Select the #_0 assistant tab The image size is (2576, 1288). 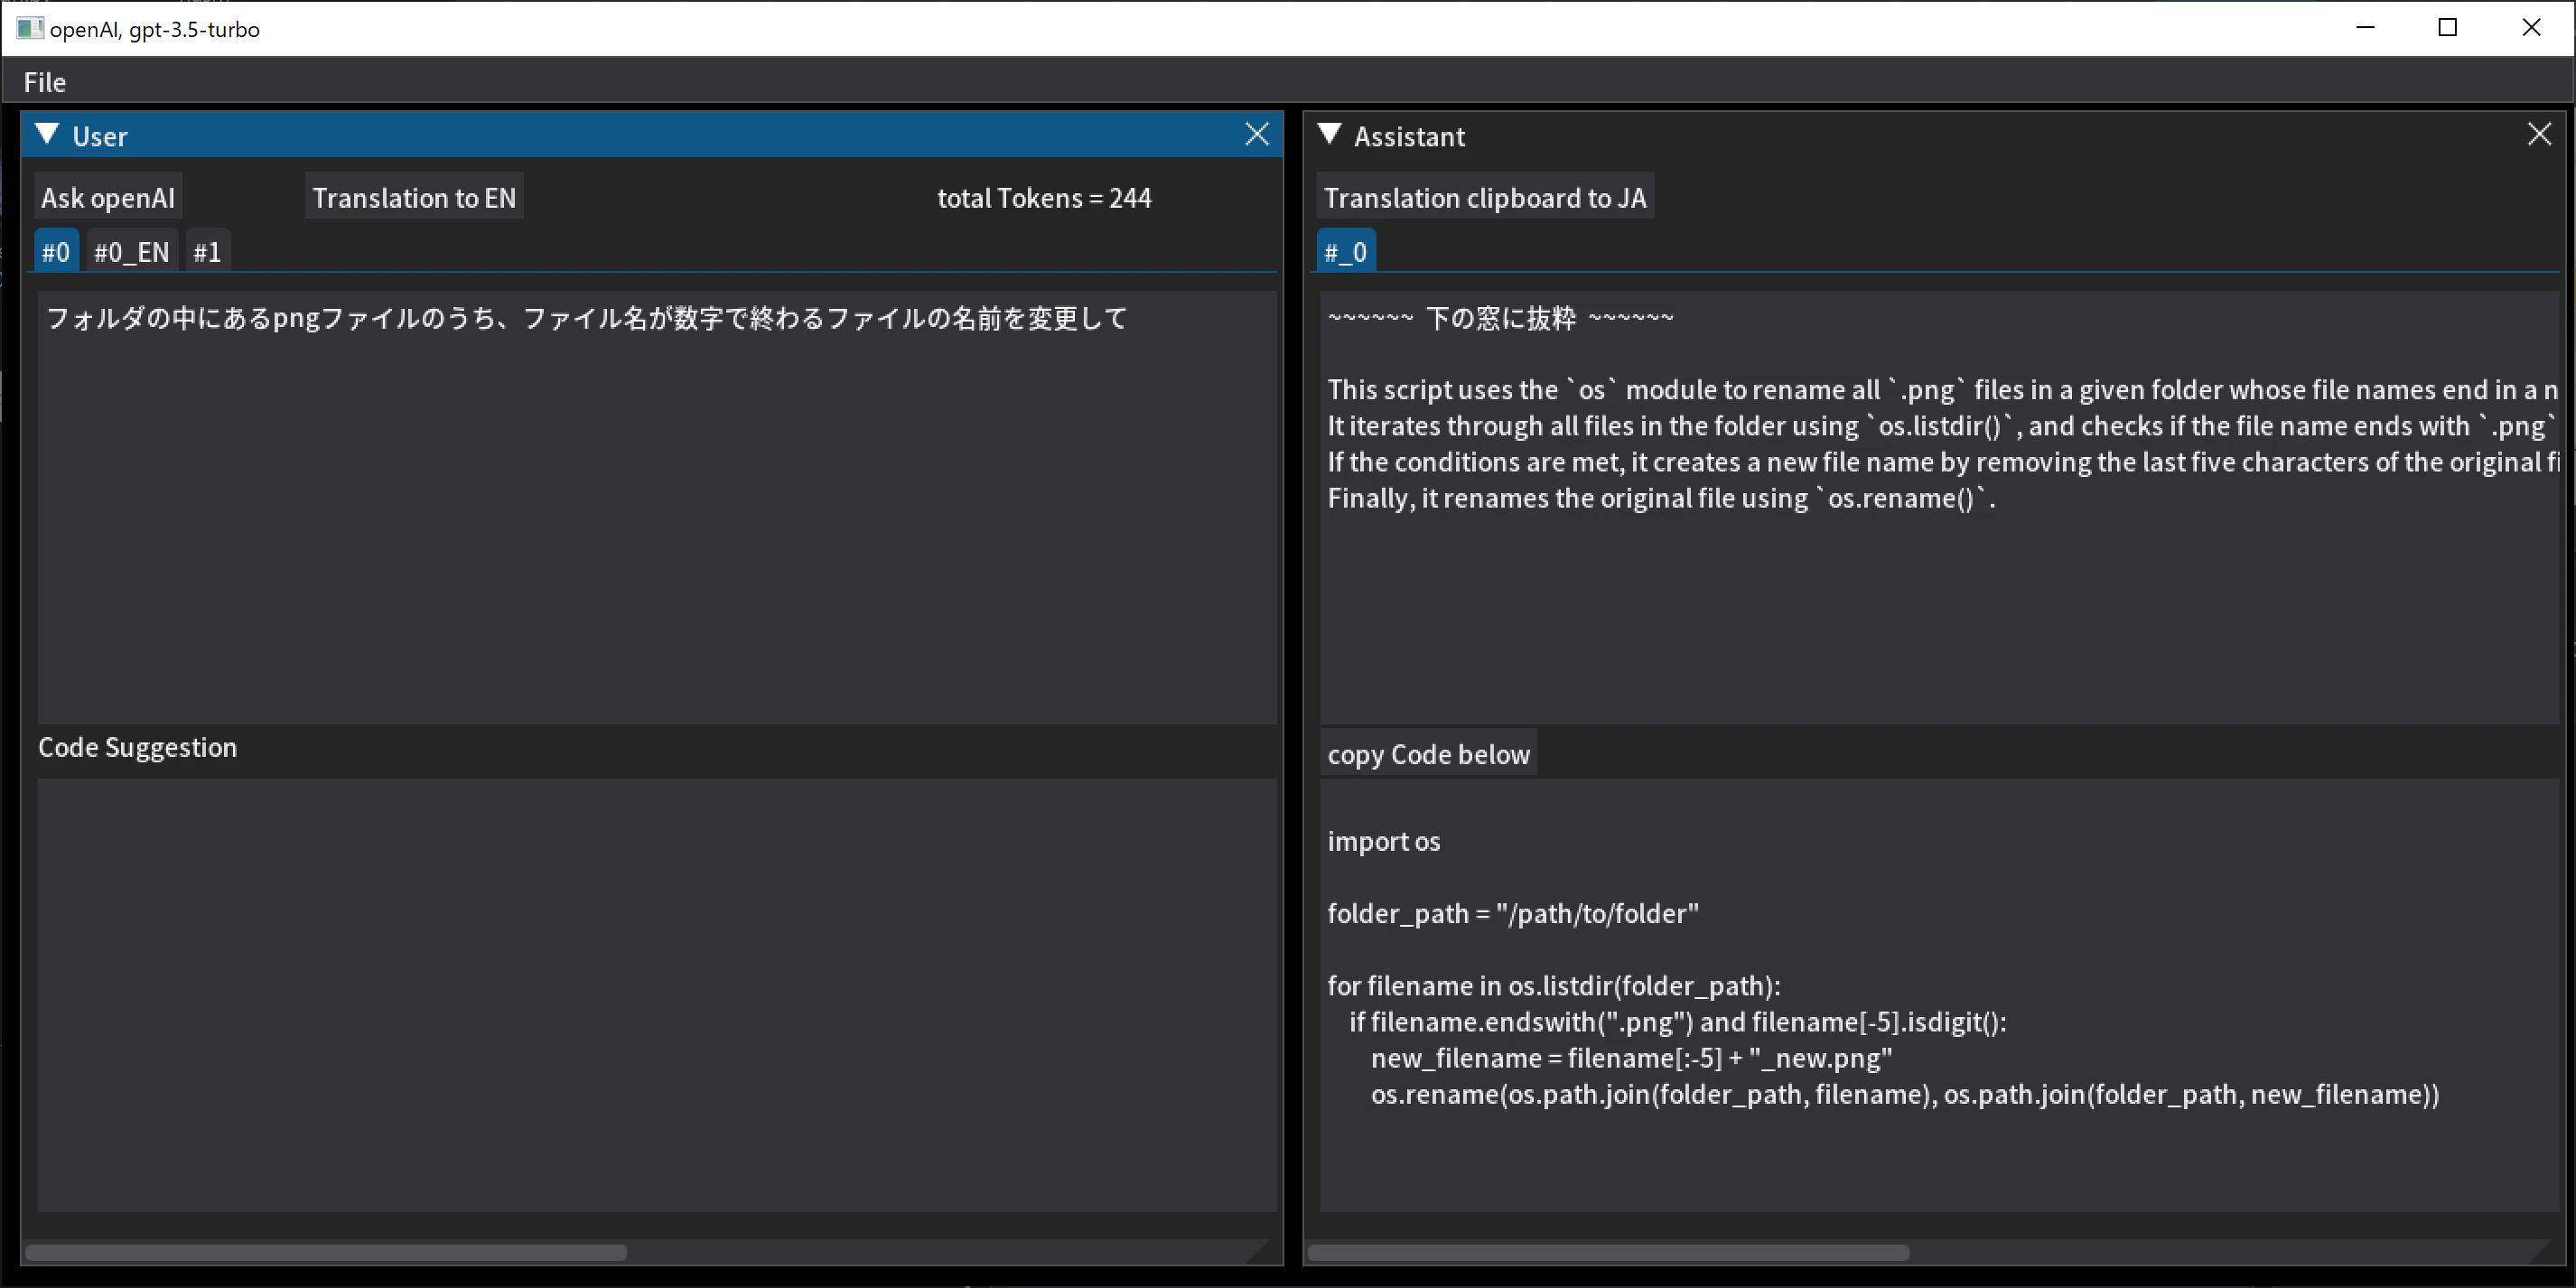(1345, 252)
